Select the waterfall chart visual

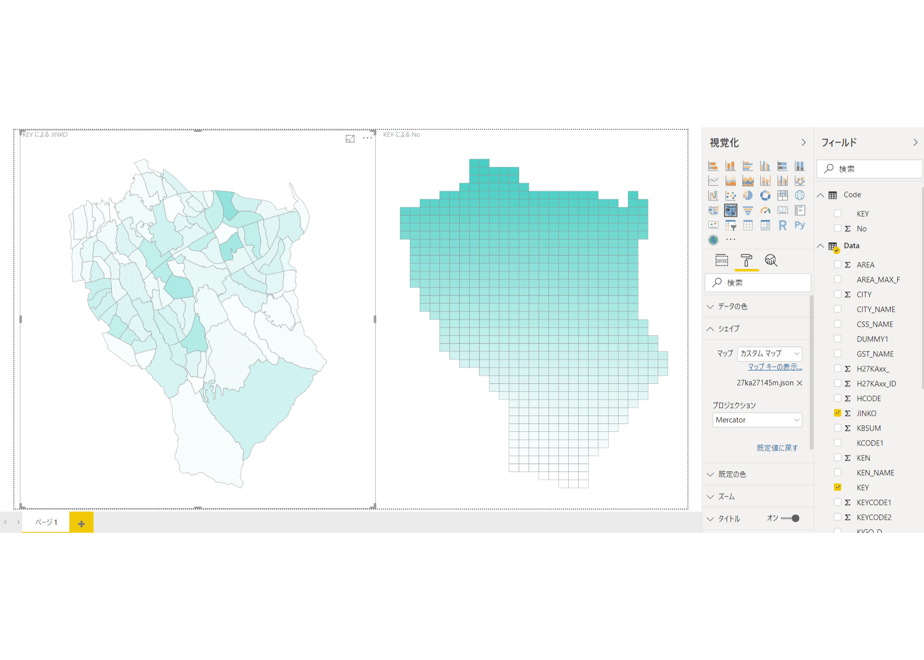coord(713,196)
